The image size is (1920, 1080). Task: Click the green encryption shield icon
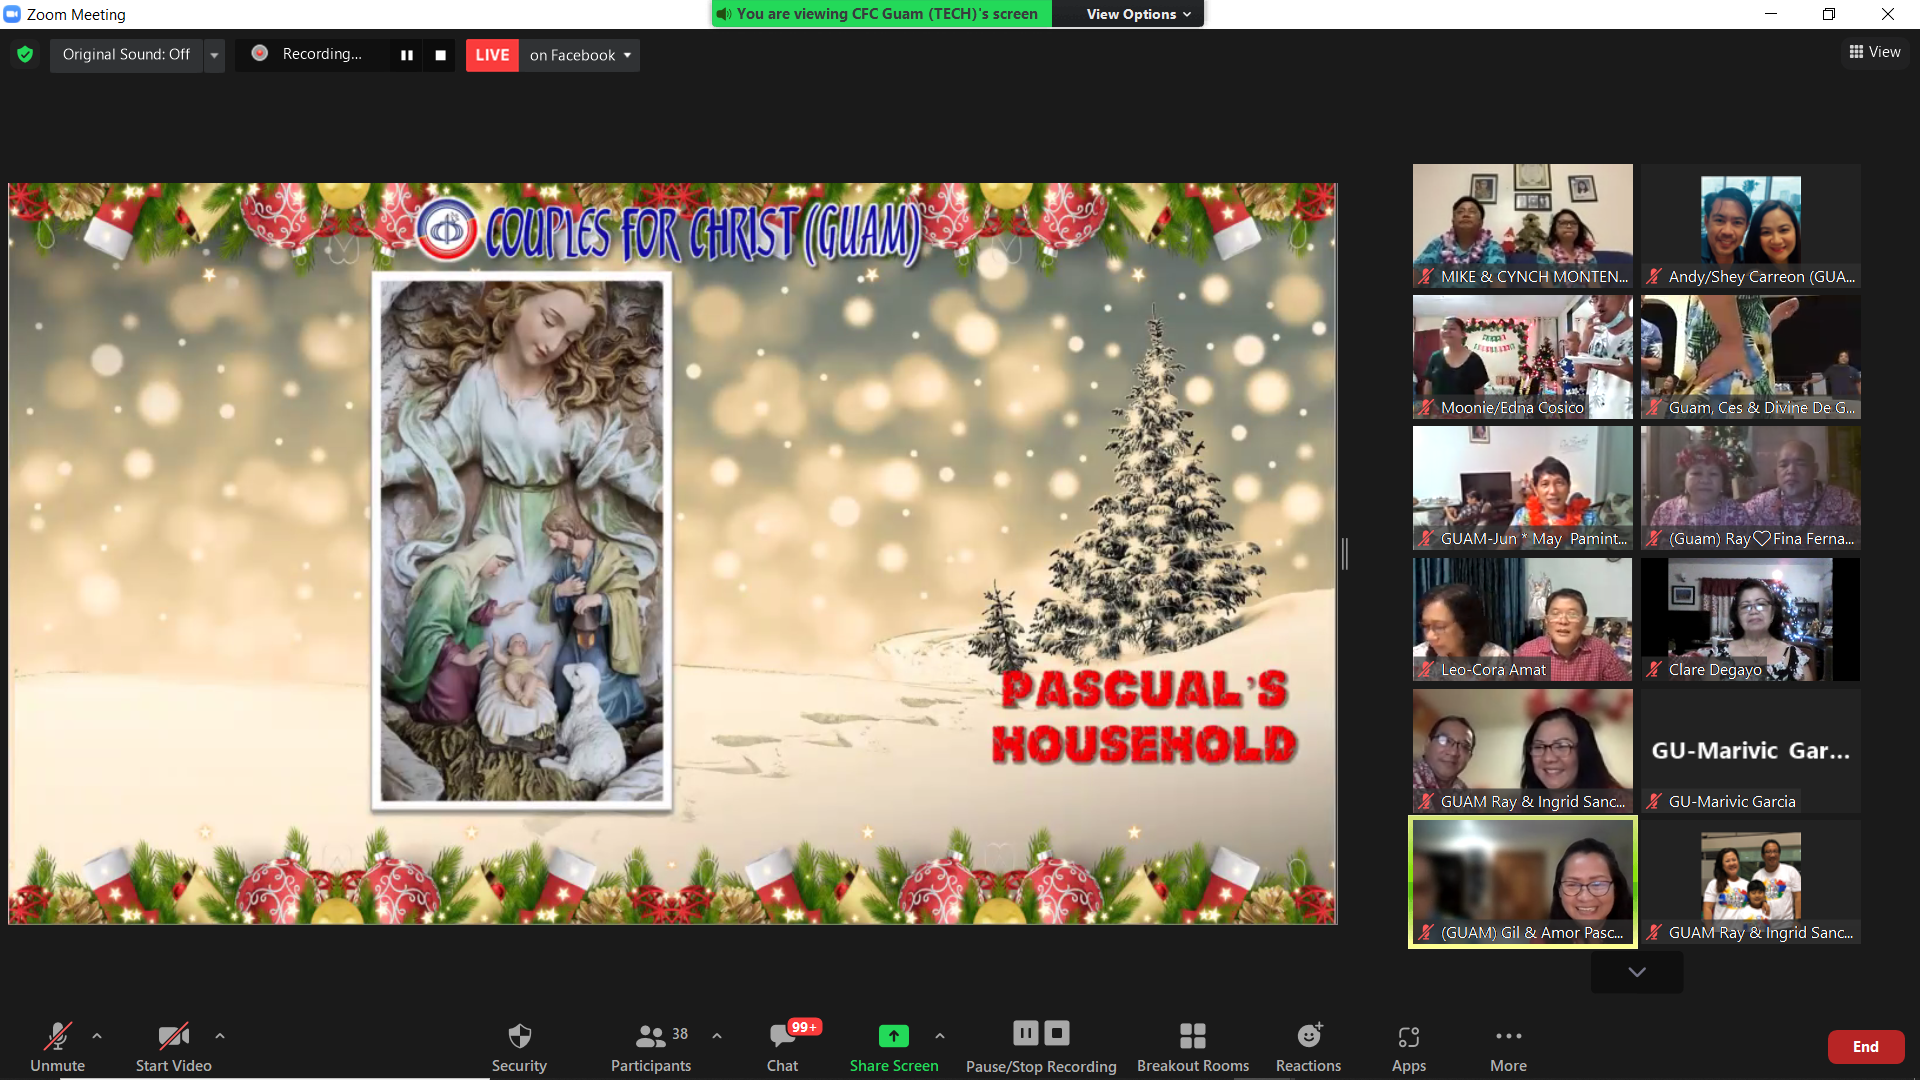click(25, 54)
